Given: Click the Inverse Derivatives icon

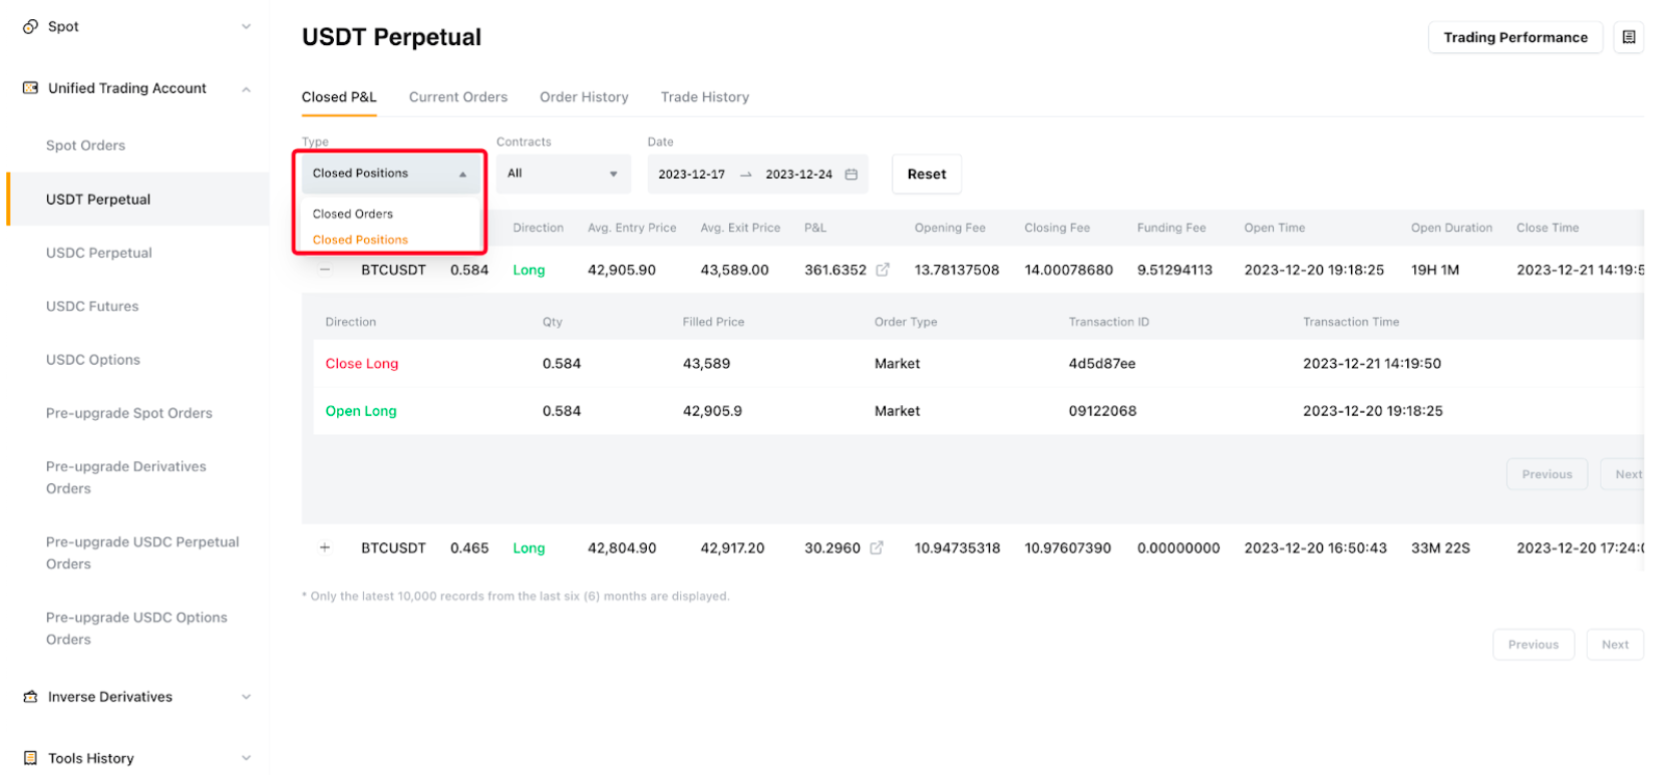Looking at the screenshot, I should [x=30, y=697].
